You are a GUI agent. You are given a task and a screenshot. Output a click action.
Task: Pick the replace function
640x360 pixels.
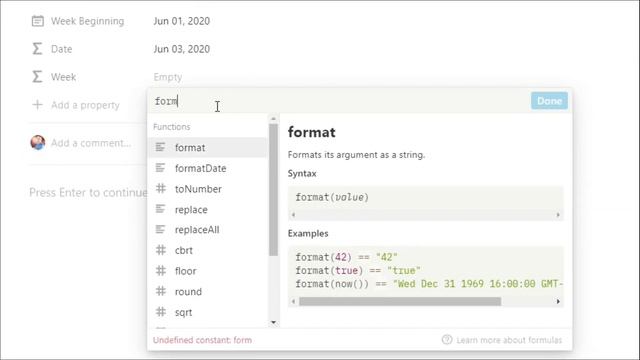click(208, 209)
